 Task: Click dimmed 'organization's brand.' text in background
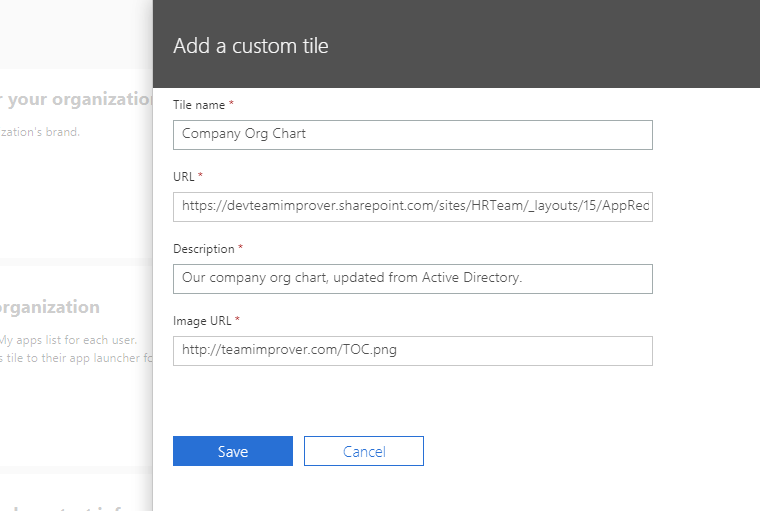[x=40, y=132]
